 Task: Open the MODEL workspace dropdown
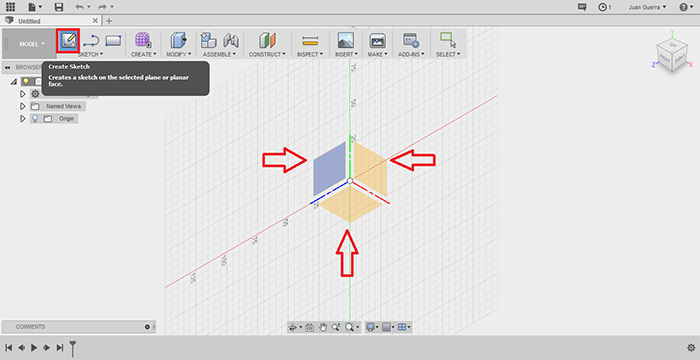coord(32,44)
